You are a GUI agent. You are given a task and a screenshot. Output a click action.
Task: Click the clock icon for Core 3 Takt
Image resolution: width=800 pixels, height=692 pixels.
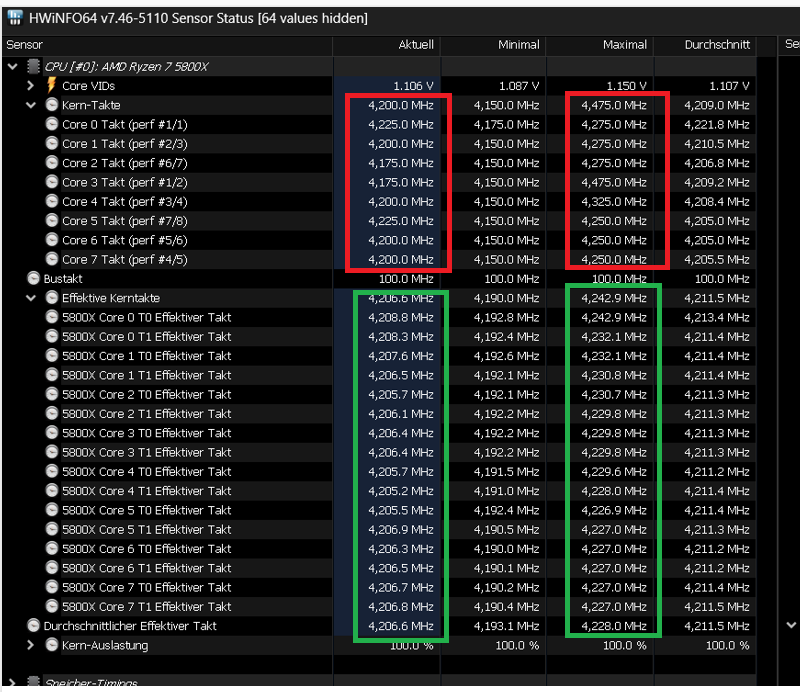pos(52,182)
